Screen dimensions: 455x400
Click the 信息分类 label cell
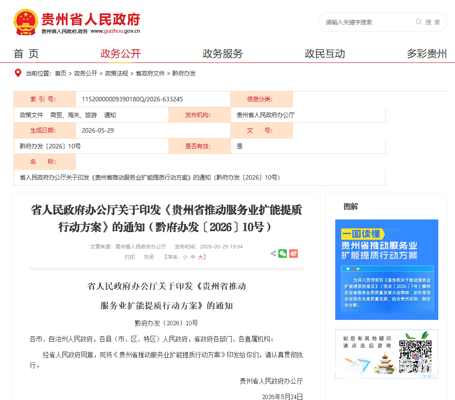(x=262, y=99)
